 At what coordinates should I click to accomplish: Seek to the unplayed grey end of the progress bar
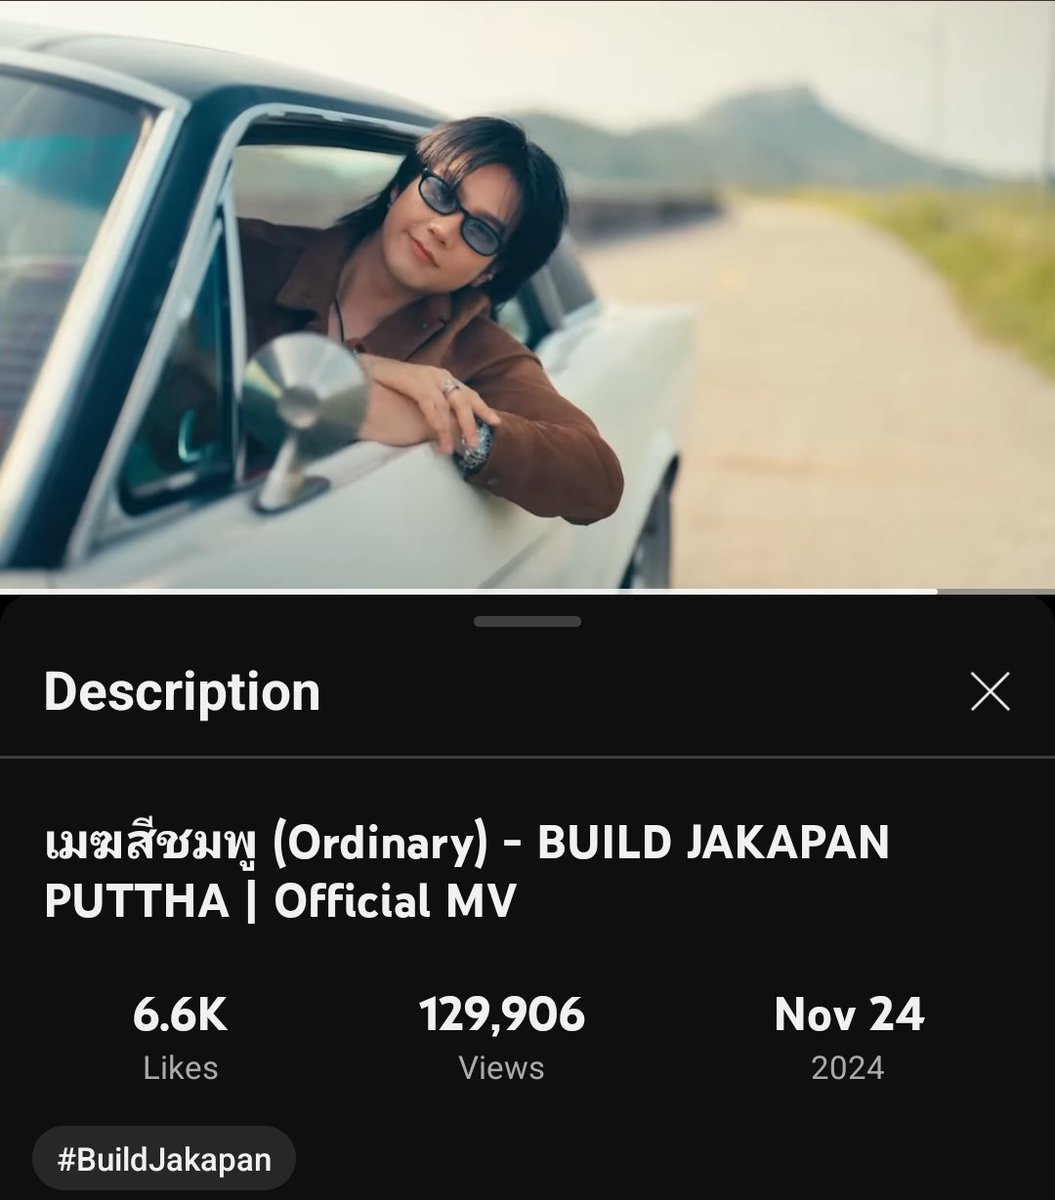(x=996, y=592)
